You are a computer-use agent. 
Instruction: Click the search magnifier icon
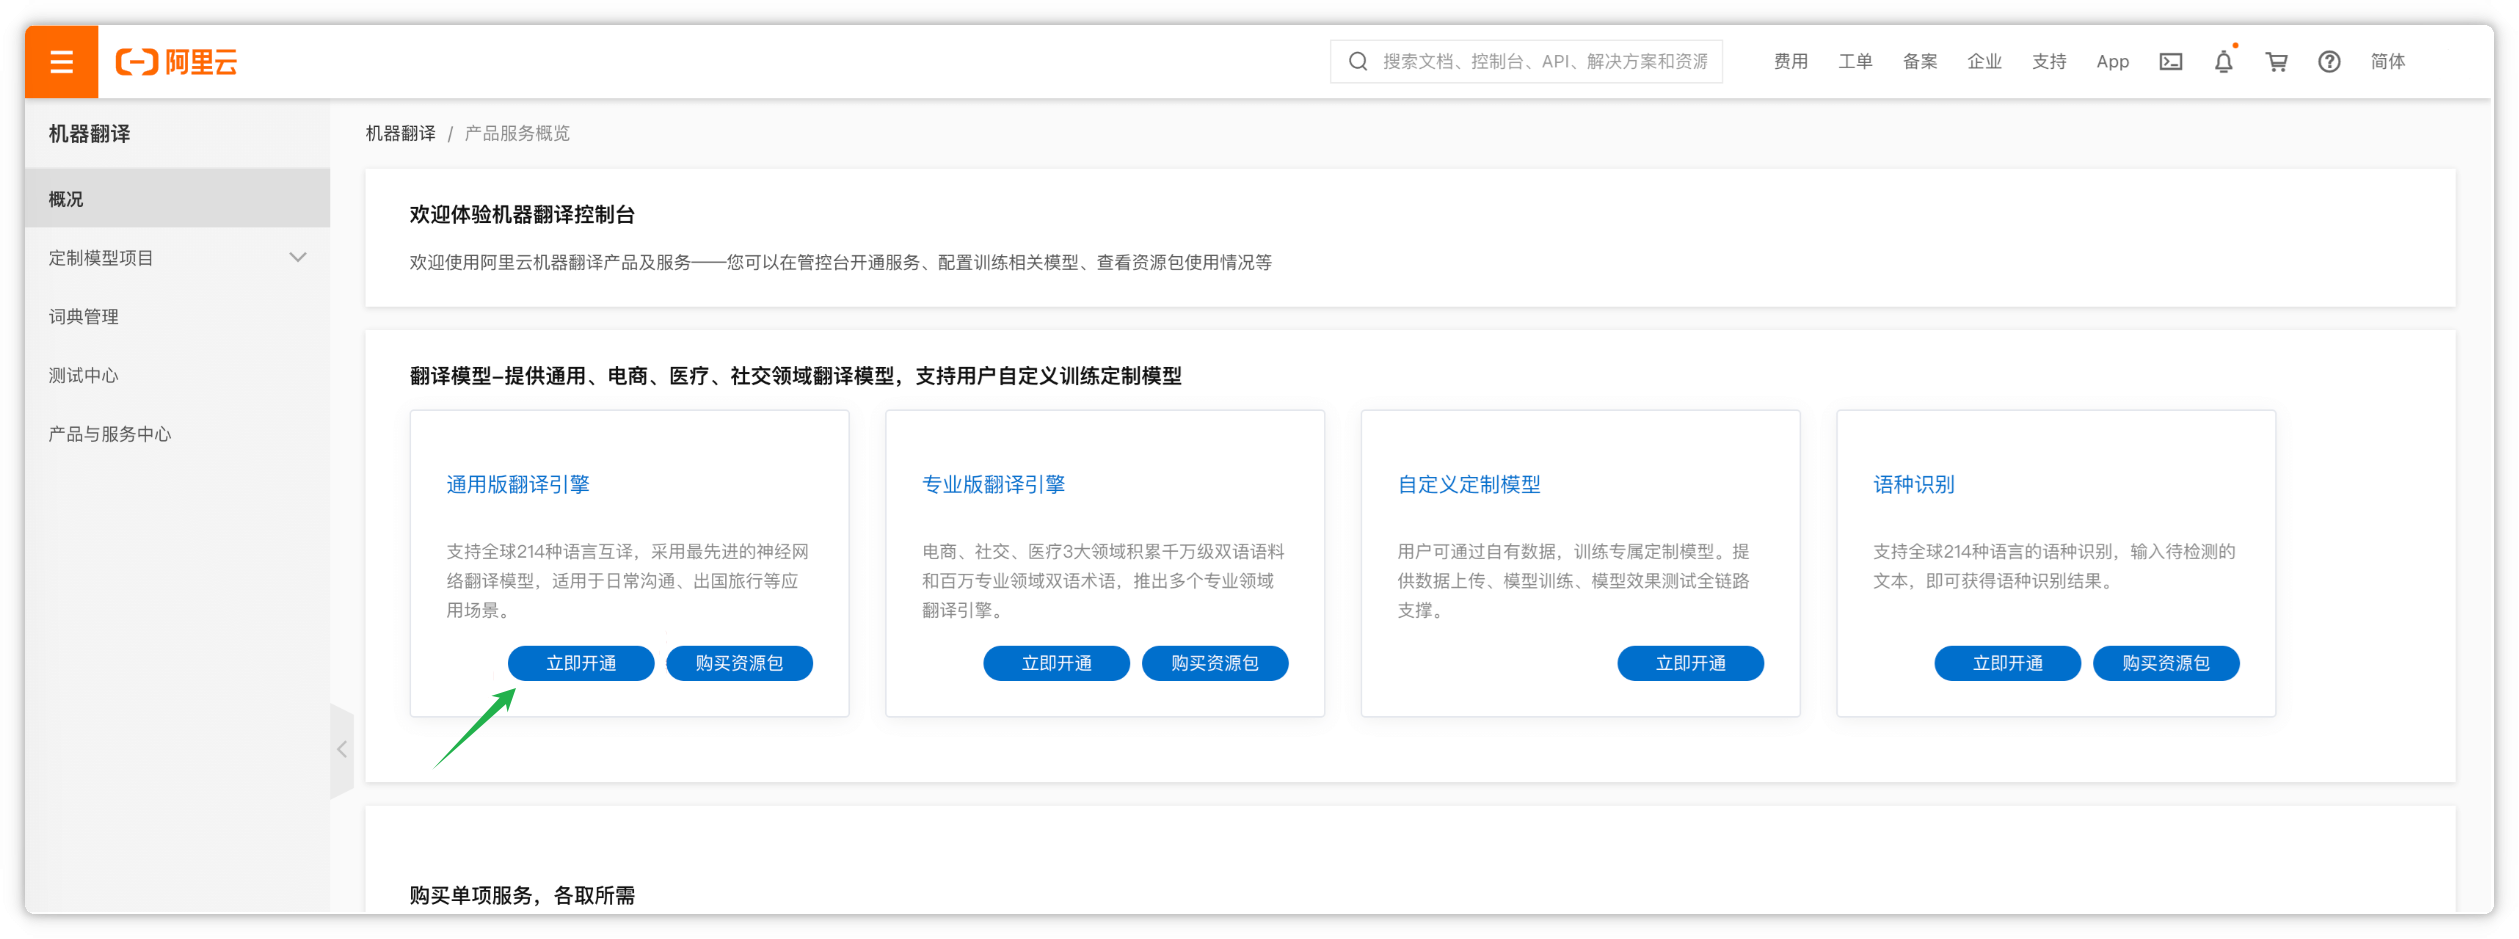point(1357,62)
